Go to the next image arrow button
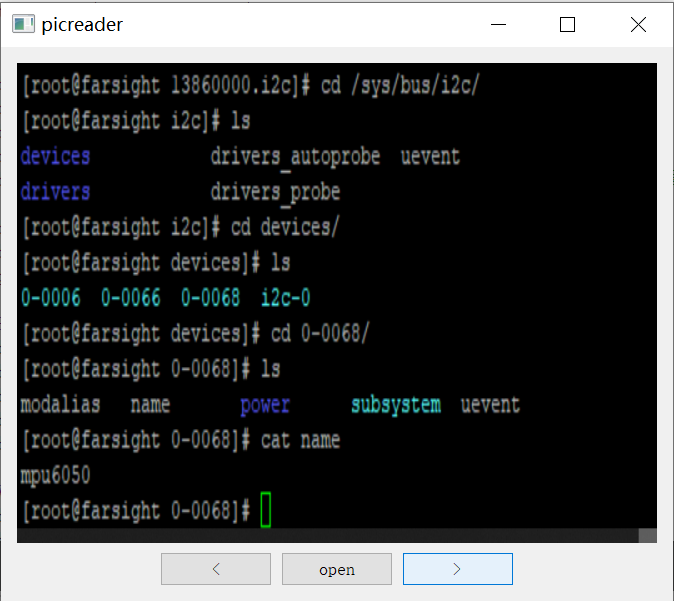674x601 pixels. pyautogui.click(x=458, y=569)
